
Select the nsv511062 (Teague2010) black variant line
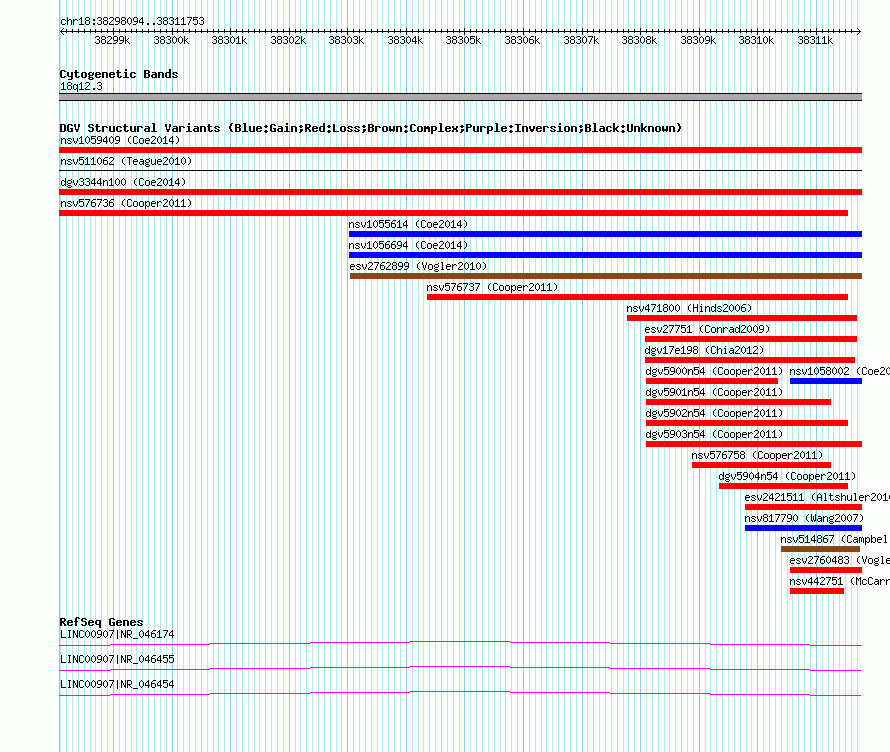point(460,170)
